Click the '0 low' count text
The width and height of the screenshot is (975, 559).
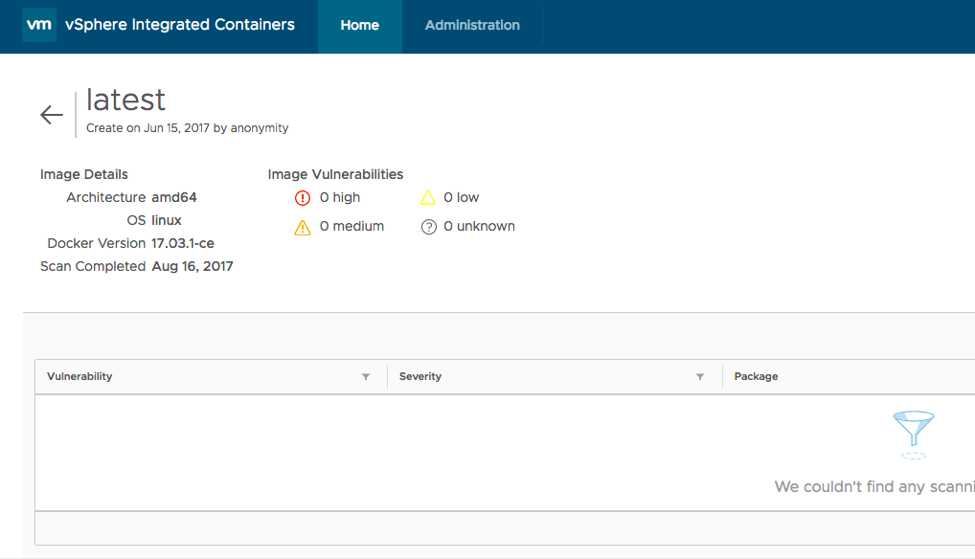[x=461, y=197]
